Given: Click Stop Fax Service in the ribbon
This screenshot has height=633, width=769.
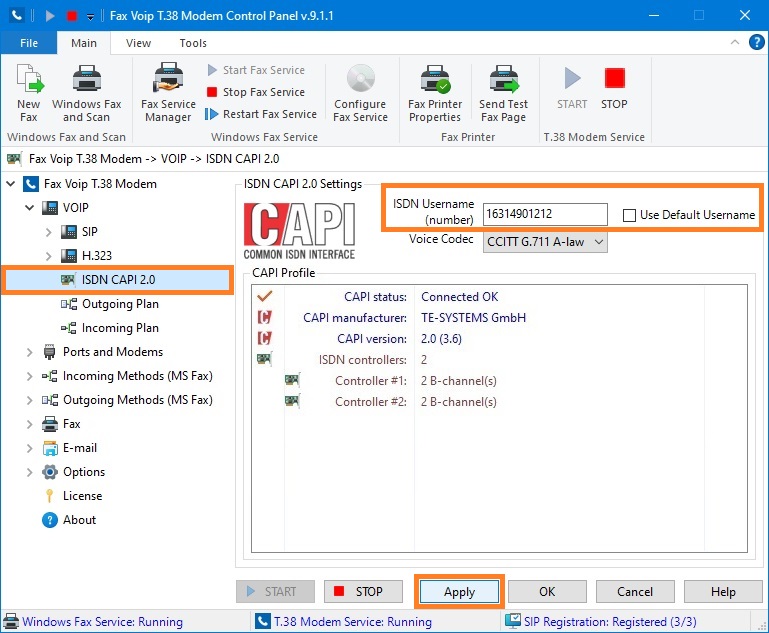Looking at the screenshot, I should (x=256, y=92).
